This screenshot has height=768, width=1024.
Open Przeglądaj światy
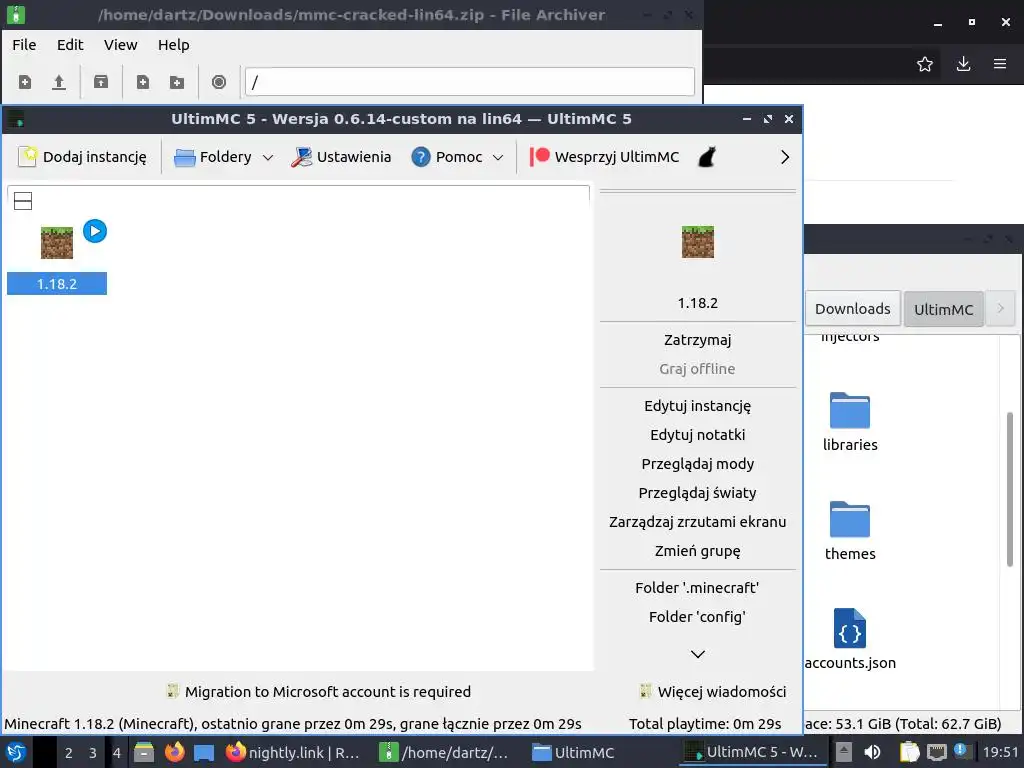tap(697, 492)
